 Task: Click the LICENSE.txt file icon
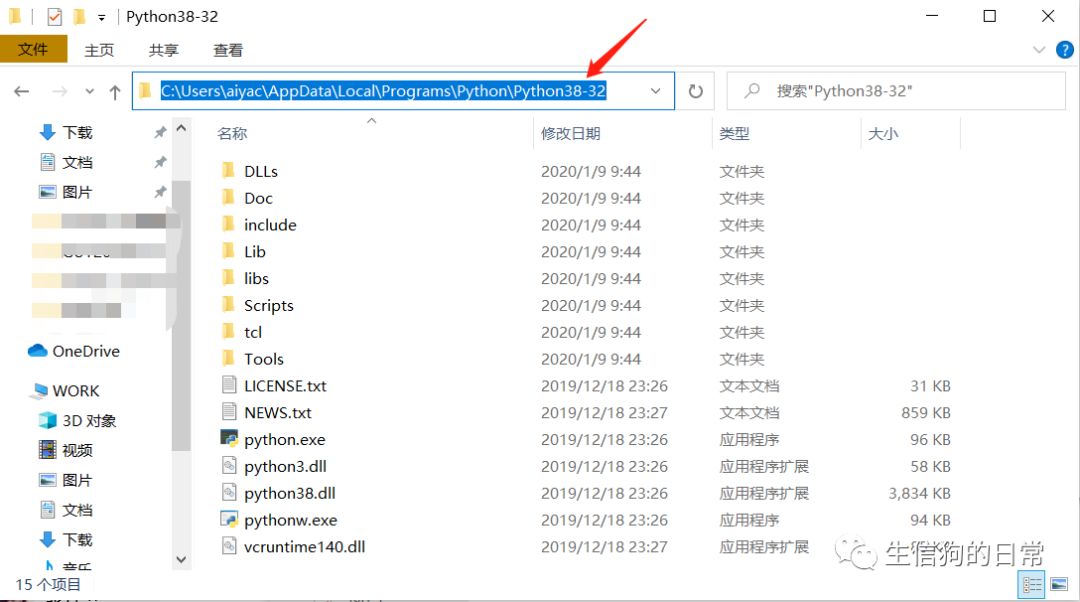pyautogui.click(x=229, y=384)
